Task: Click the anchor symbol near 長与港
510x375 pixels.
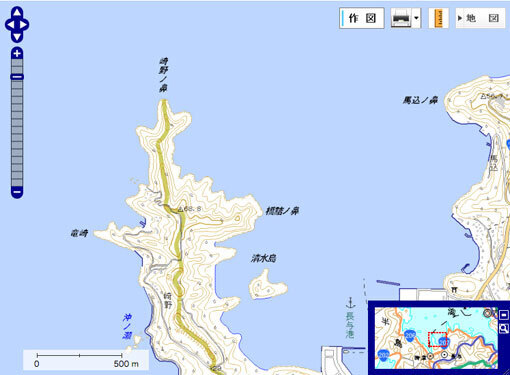Action: [350, 303]
